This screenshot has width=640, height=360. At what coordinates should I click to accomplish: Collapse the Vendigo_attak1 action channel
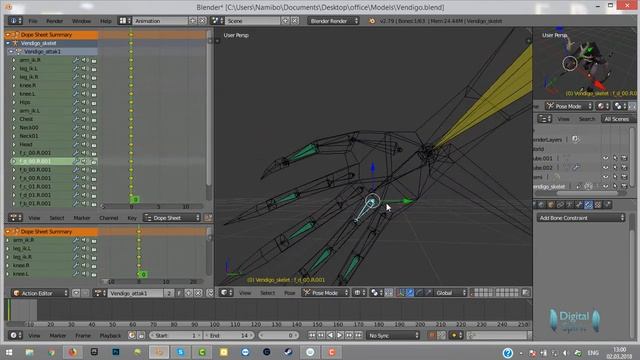click(x=11, y=52)
